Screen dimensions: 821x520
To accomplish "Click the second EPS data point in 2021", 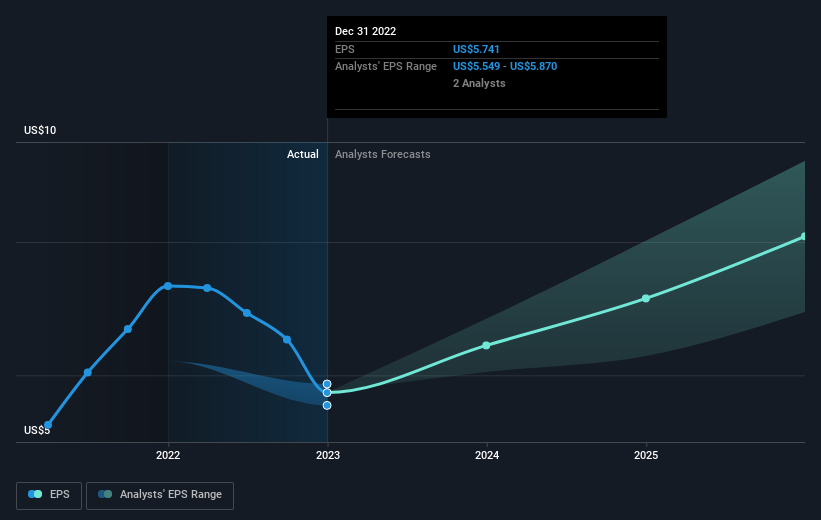I will pyautogui.click(x=88, y=372).
